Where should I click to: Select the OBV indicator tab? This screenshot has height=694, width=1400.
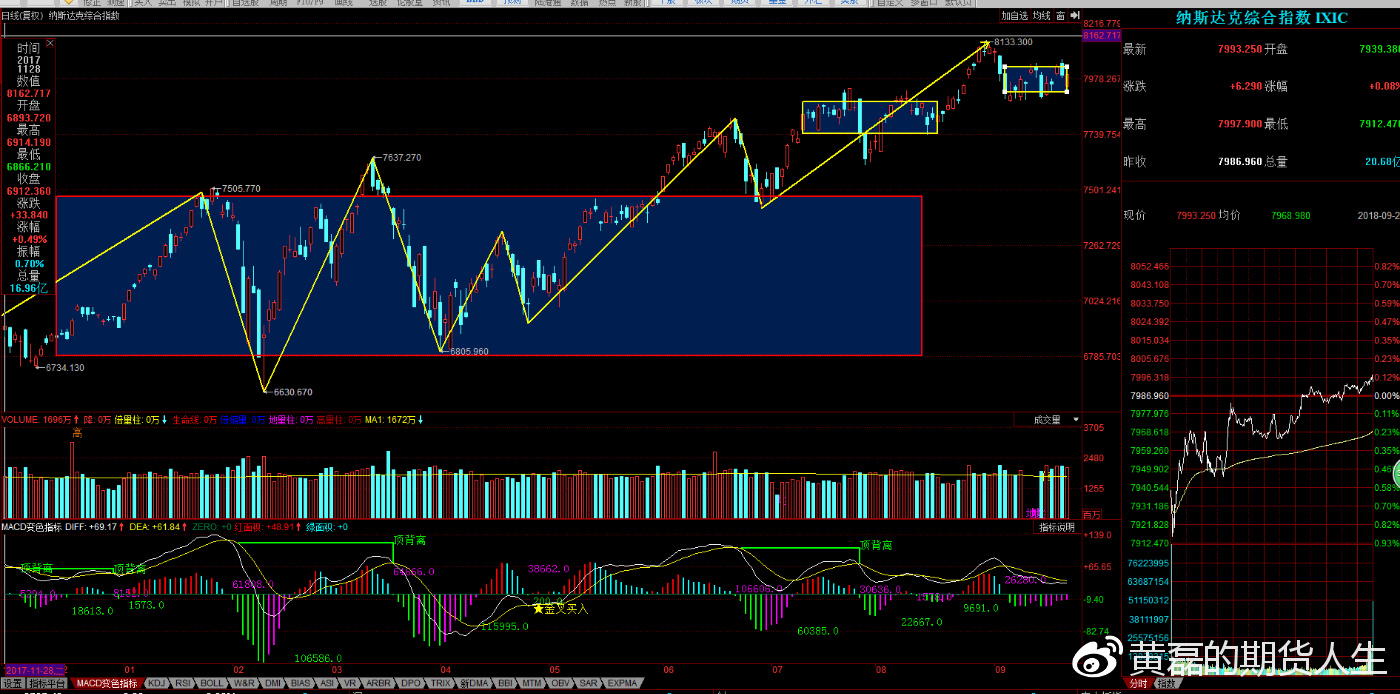[560, 684]
